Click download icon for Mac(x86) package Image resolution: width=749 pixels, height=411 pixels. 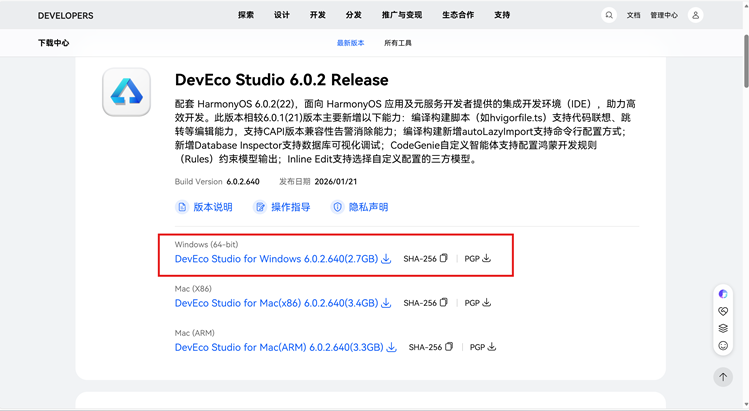[386, 303]
